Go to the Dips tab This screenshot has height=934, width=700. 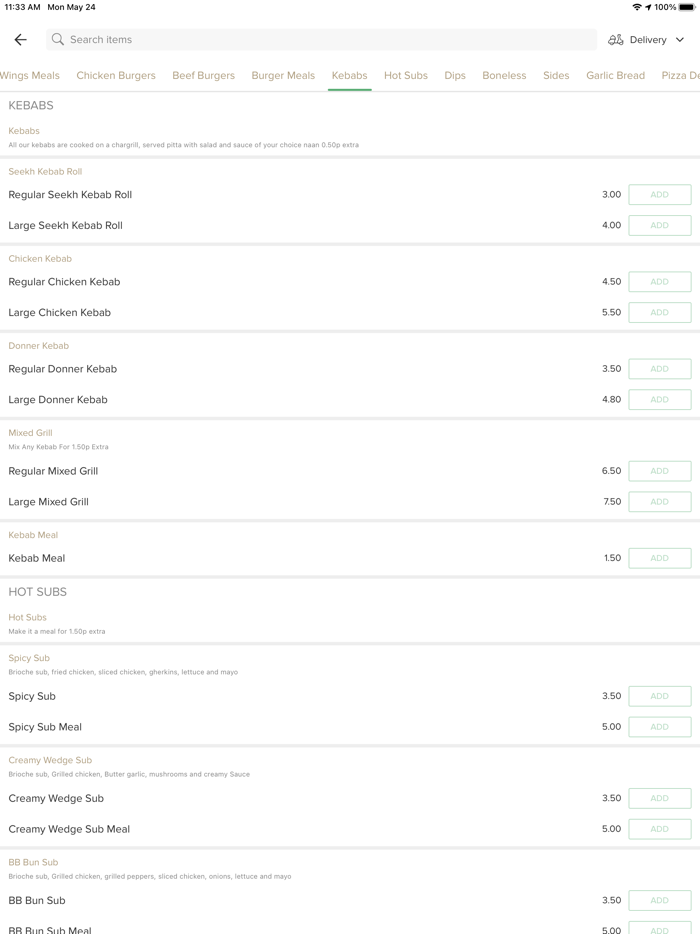[455, 75]
